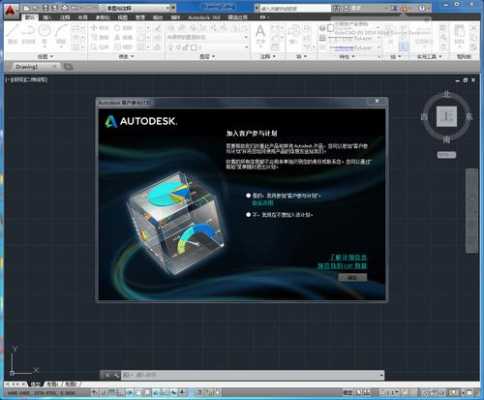Open the 'learn more' link in dialog
This screenshot has width=484, height=400.
348,257
